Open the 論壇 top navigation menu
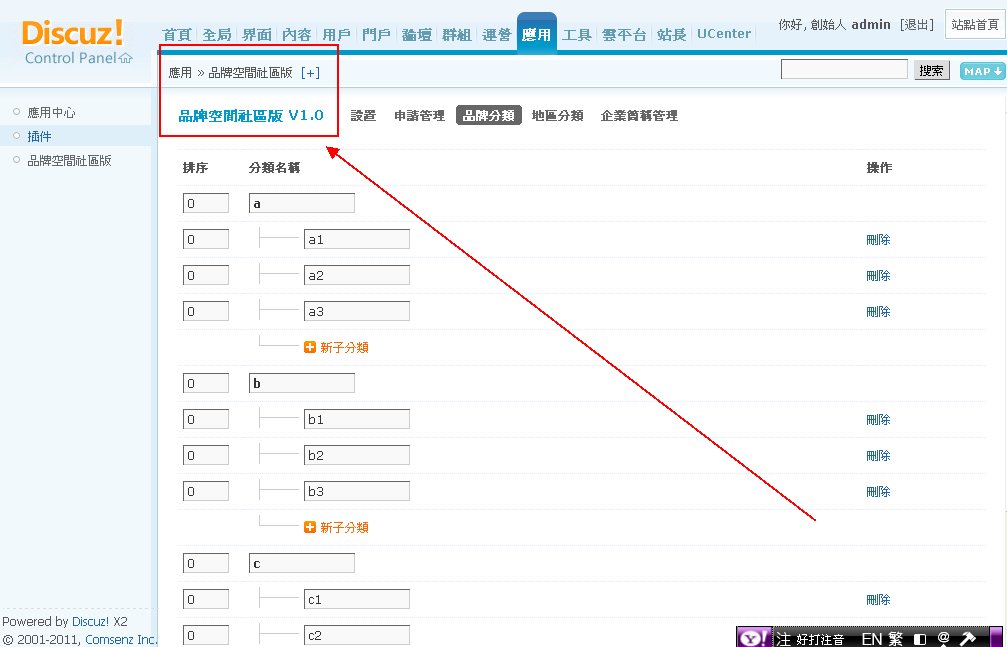 click(x=417, y=34)
